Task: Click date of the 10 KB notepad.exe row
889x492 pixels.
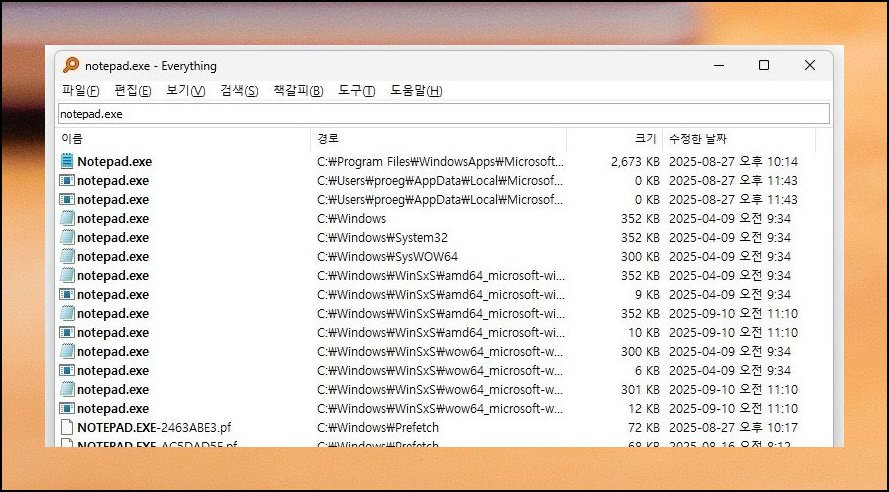Action: coord(733,332)
